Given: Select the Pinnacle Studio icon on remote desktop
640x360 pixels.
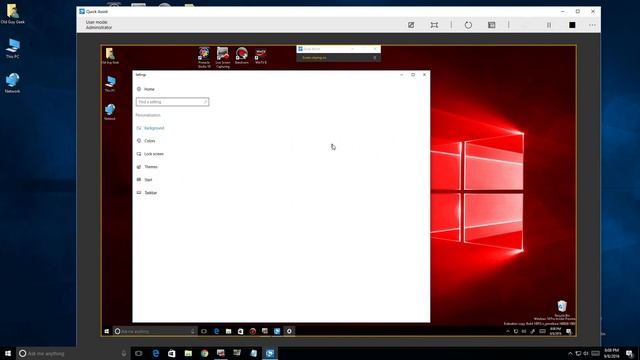Looking at the screenshot, I should click(x=204, y=58).
